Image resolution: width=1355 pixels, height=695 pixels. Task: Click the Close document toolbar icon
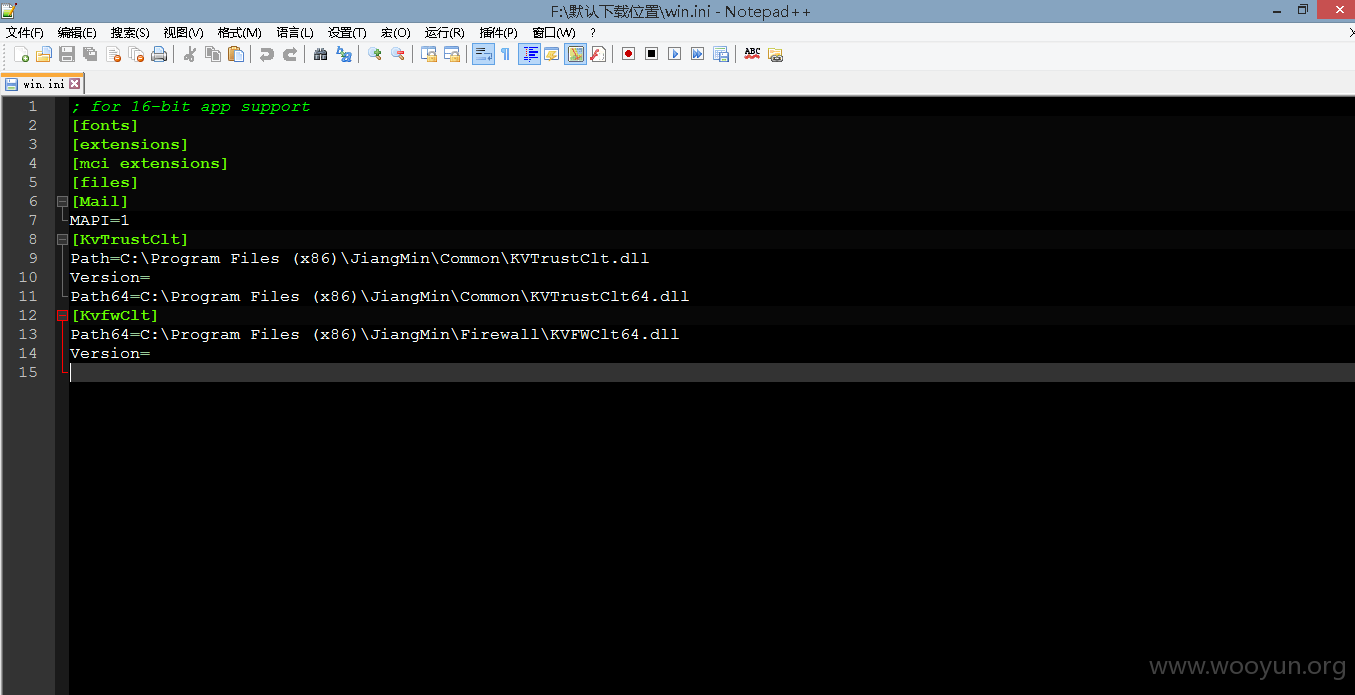(113, 54)
